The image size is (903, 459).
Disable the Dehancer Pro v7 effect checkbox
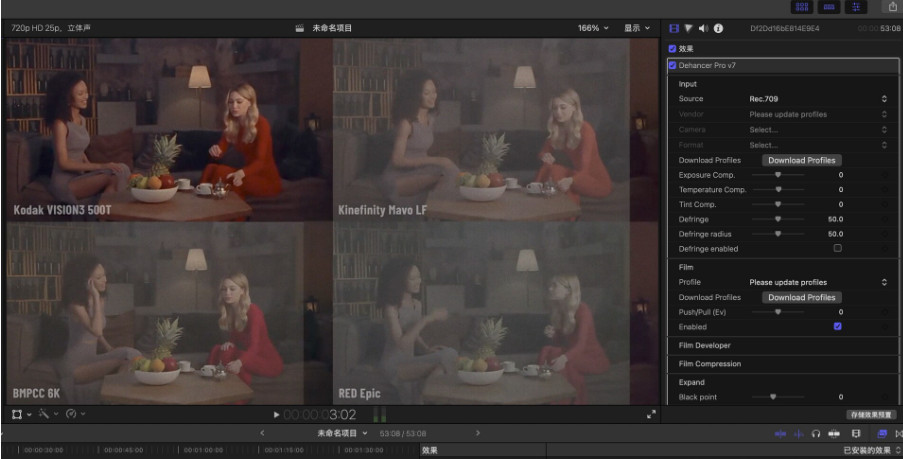click(672, 65)
